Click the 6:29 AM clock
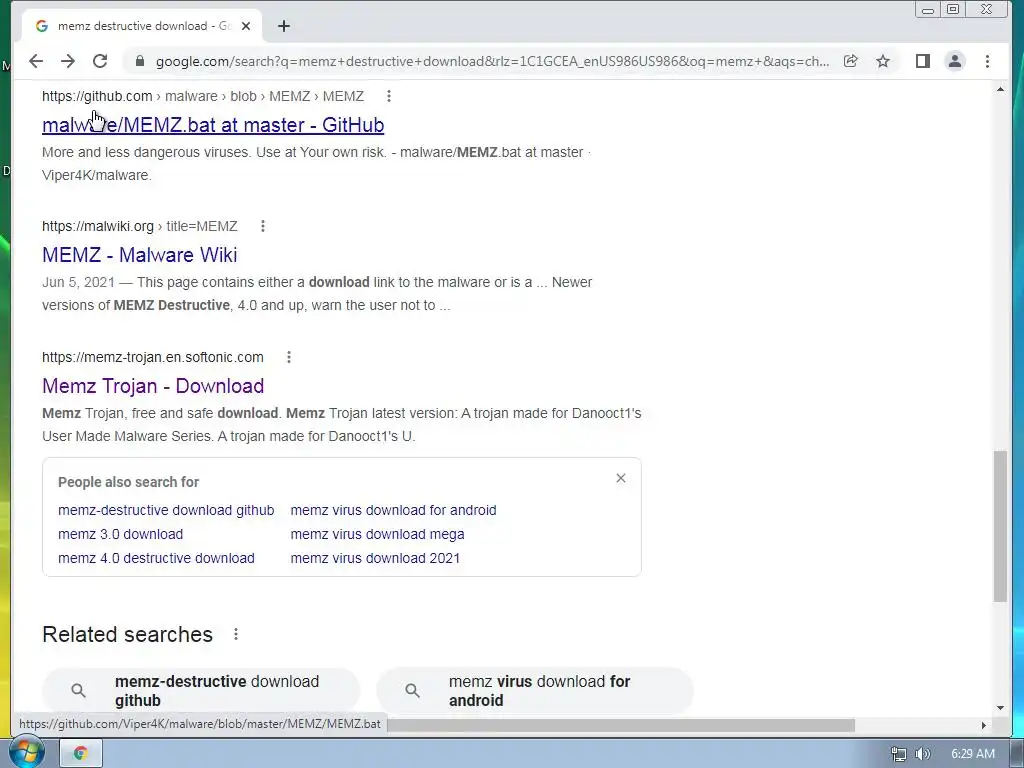The height and width of the screenshot is (768, 1024). 972,754
